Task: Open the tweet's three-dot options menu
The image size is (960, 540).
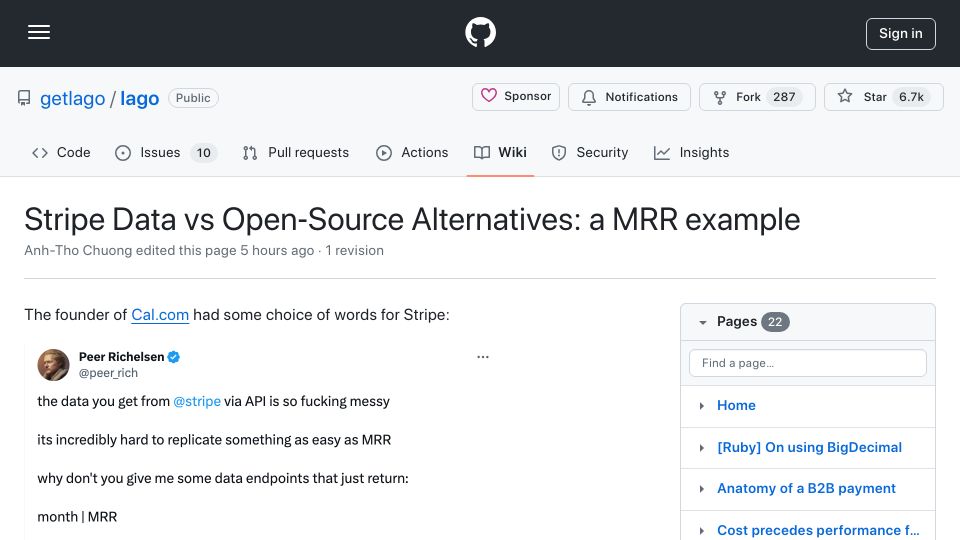Action: pos(483,357)
